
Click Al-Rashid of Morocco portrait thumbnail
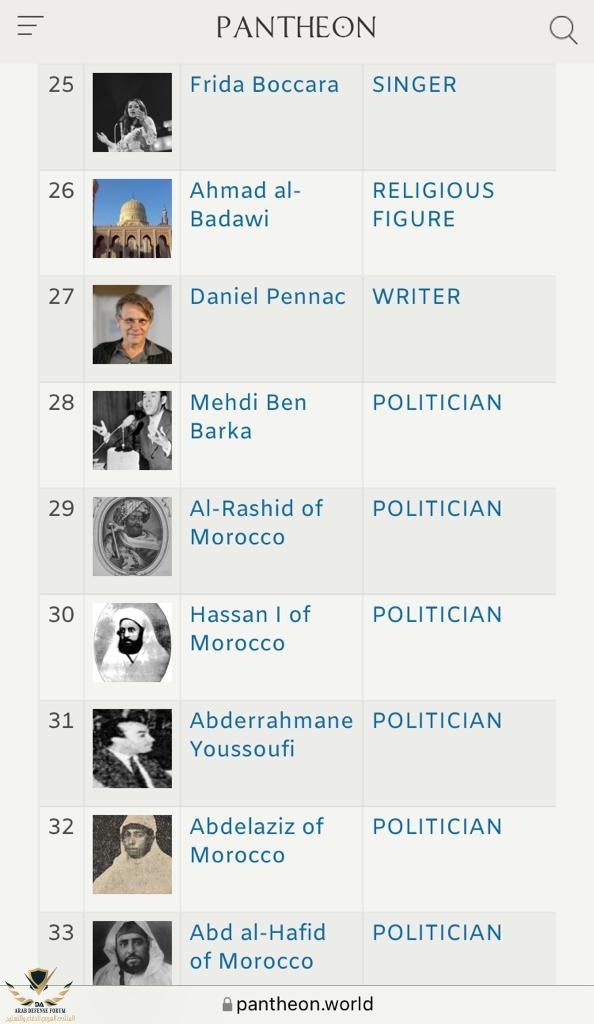133,536
